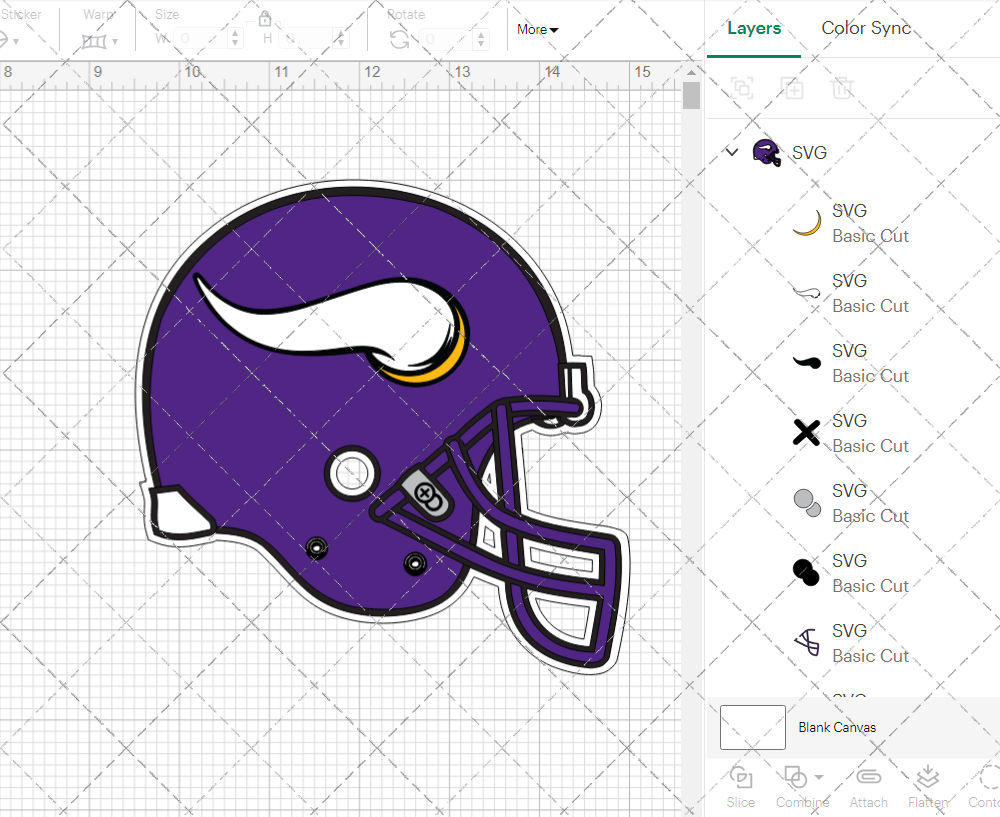Click the Attach tool
Screen dimensions: 1000x817
pos(869,787)
